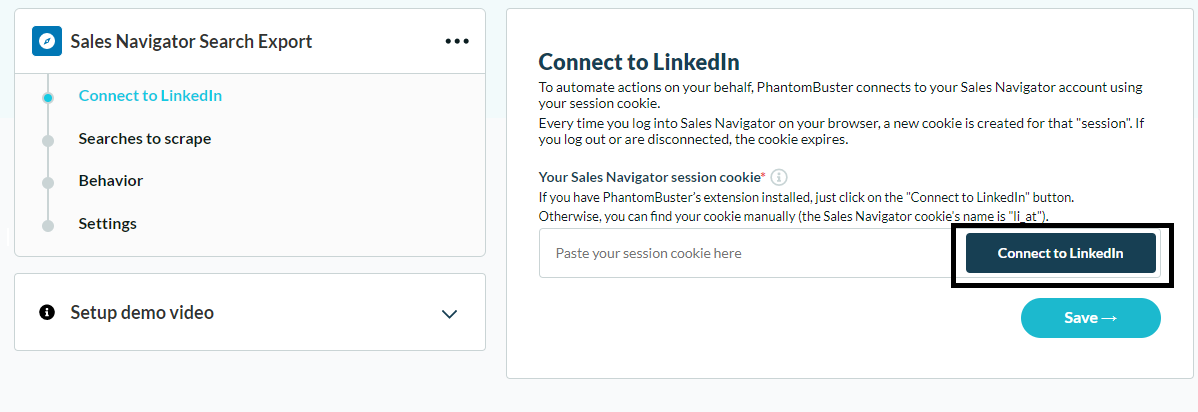Viewport: 1198px width, 412px height.
Task: Click the step dot beside Searches to scrape
Action: pyautogui.click(x=48, y=141)
